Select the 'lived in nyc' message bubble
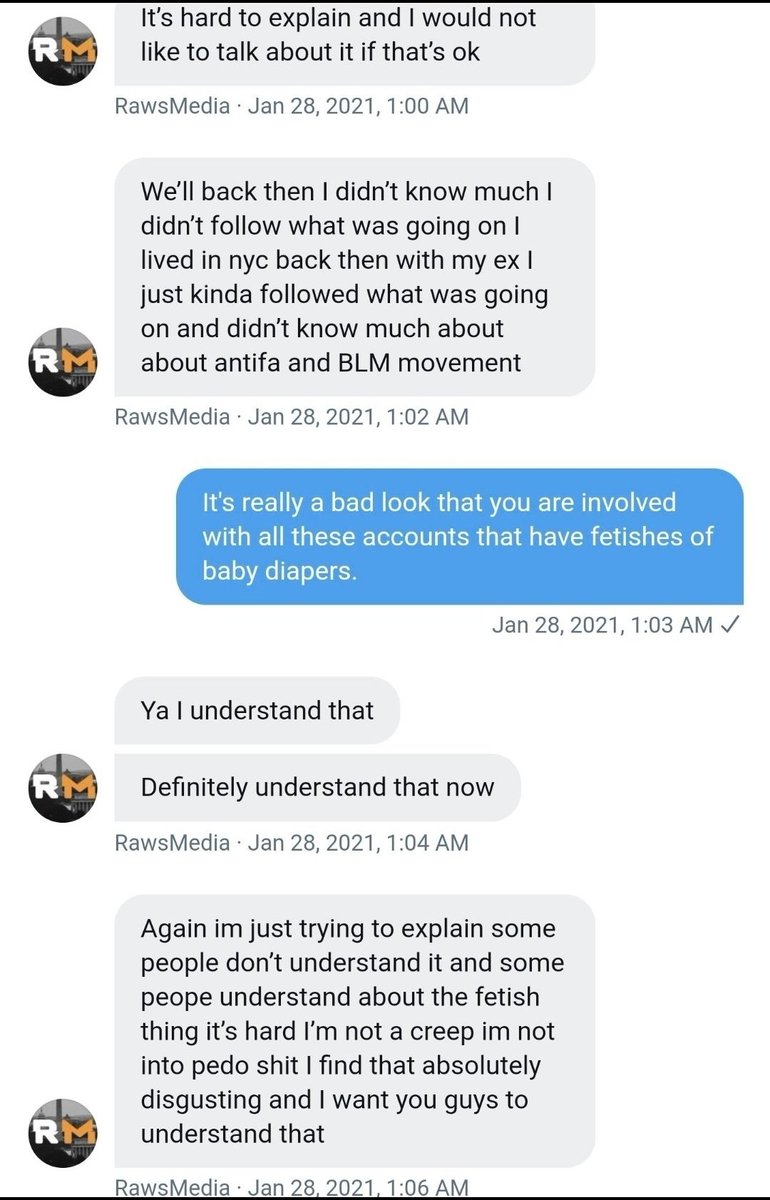 click(x=355, y=277)
